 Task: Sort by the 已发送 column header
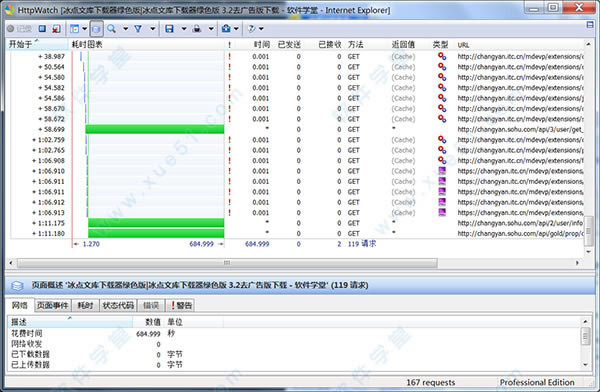pos(289,44)
